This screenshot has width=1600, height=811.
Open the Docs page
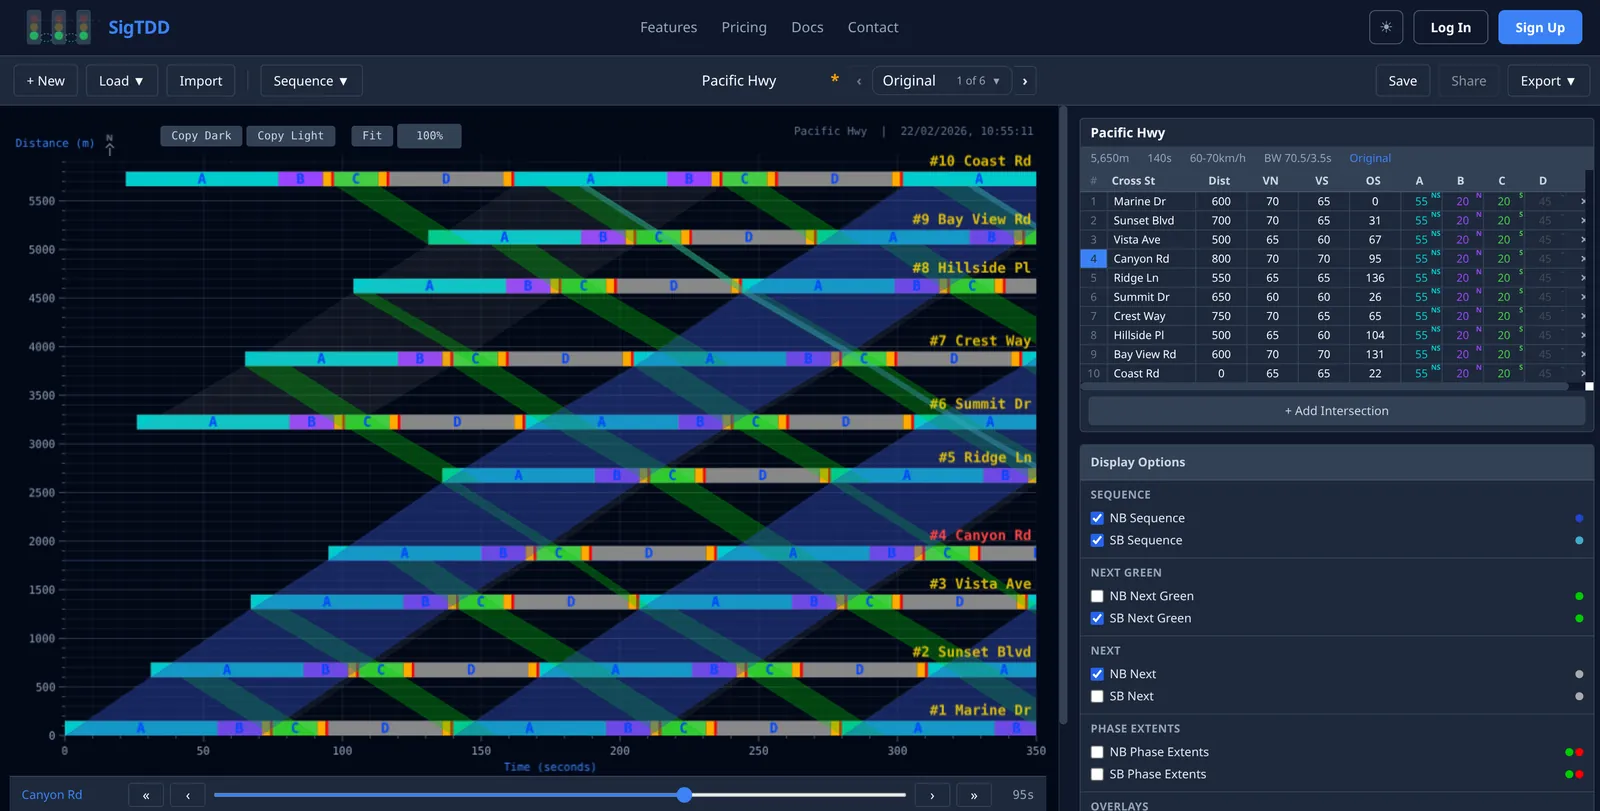click(807, 27)
